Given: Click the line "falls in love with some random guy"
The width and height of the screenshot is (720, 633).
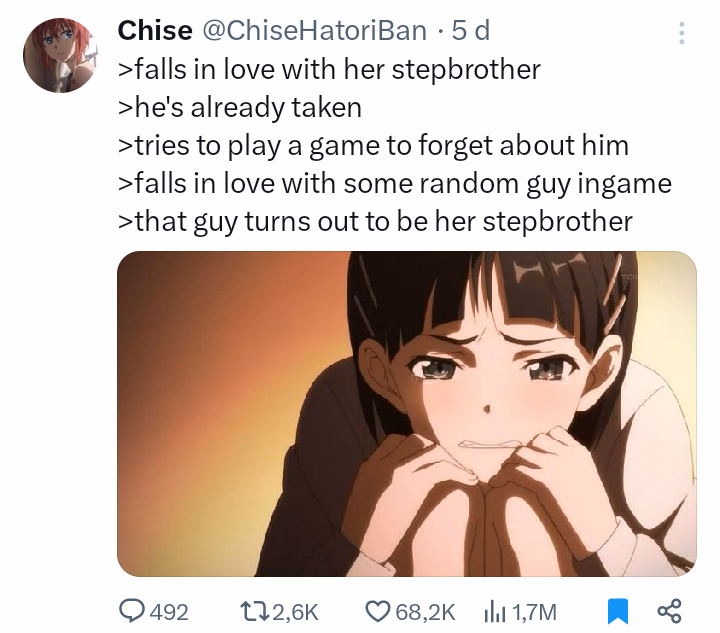Looking at the screenshot, I should [x=395, y=184].
